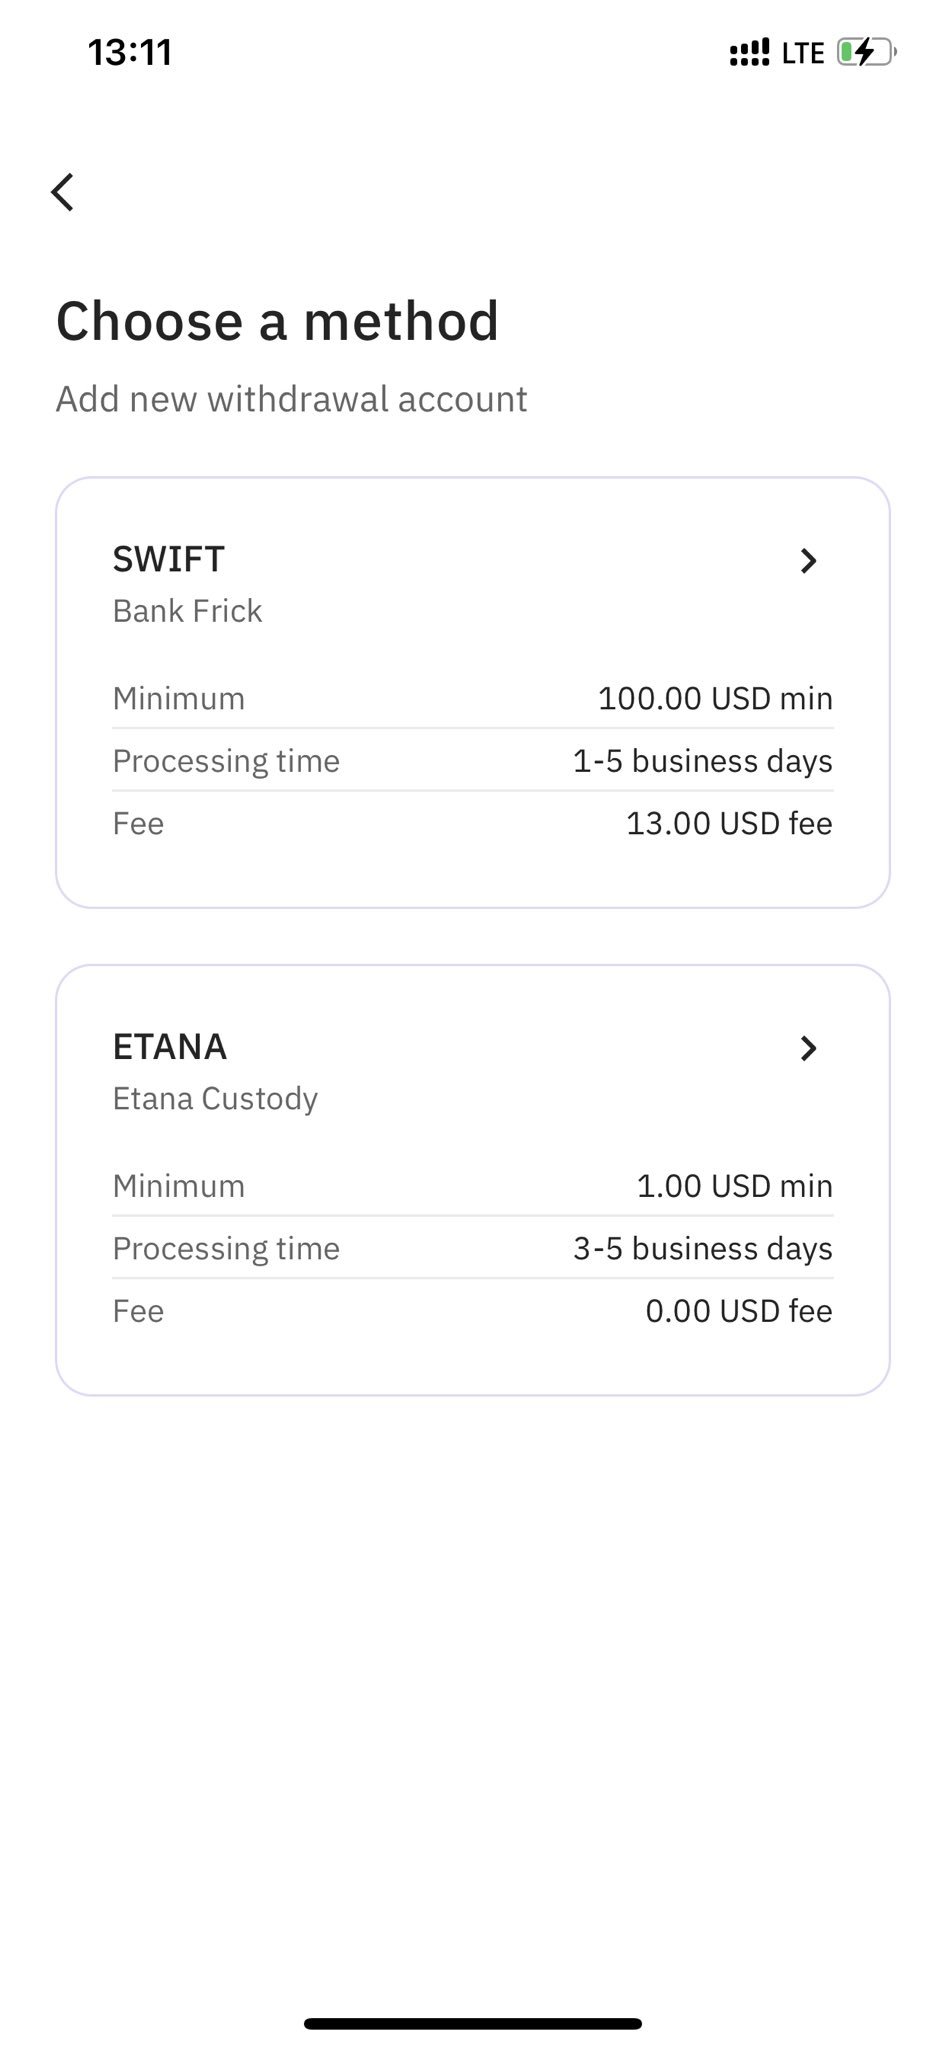Tap the Choose a method heading

pyautogui.click(x=277, y=321)
